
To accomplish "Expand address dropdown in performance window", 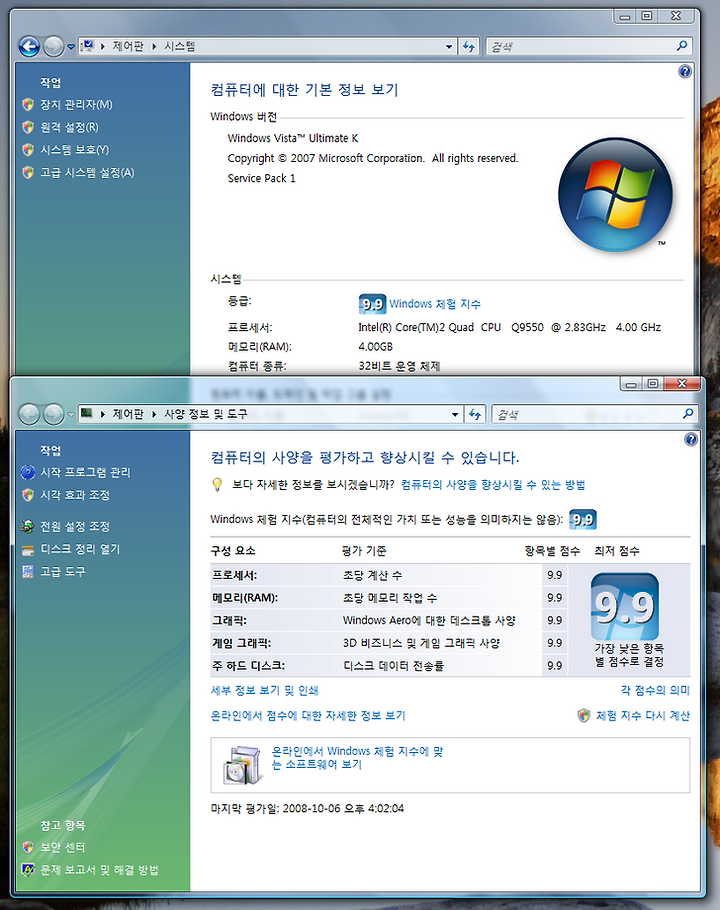I will (x=455, y=414).
